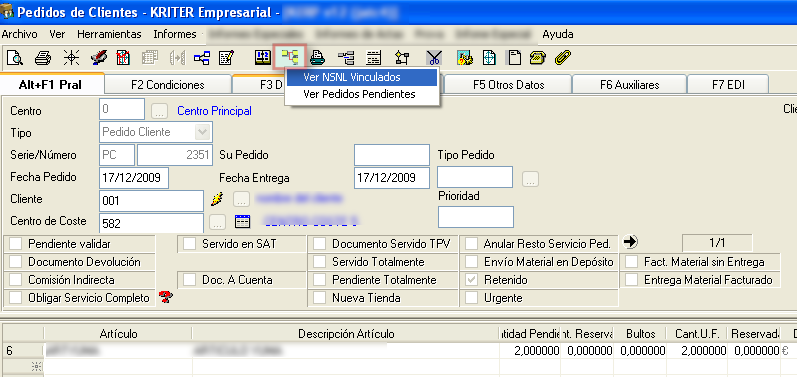Screen dimensions: 797x377
Task: Toggle the Retenido checkbox
Action: coord(472,280)
